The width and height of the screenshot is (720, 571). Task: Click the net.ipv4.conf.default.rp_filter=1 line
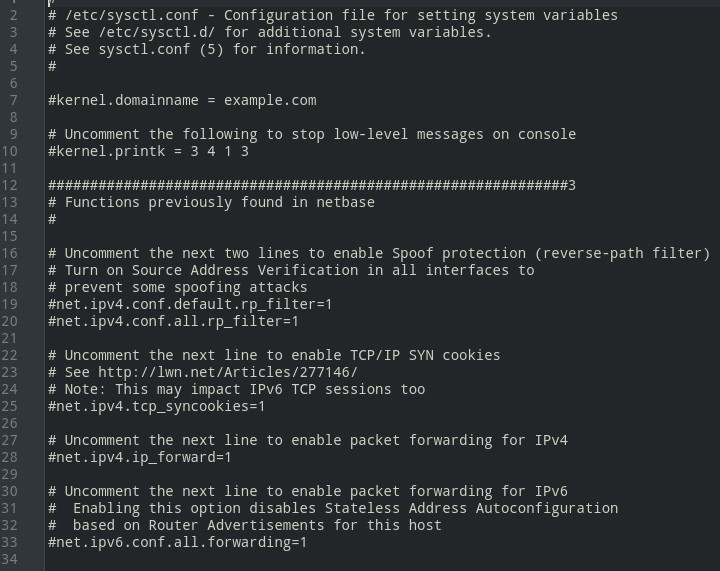pyautogui.click(x=190, y=304)
